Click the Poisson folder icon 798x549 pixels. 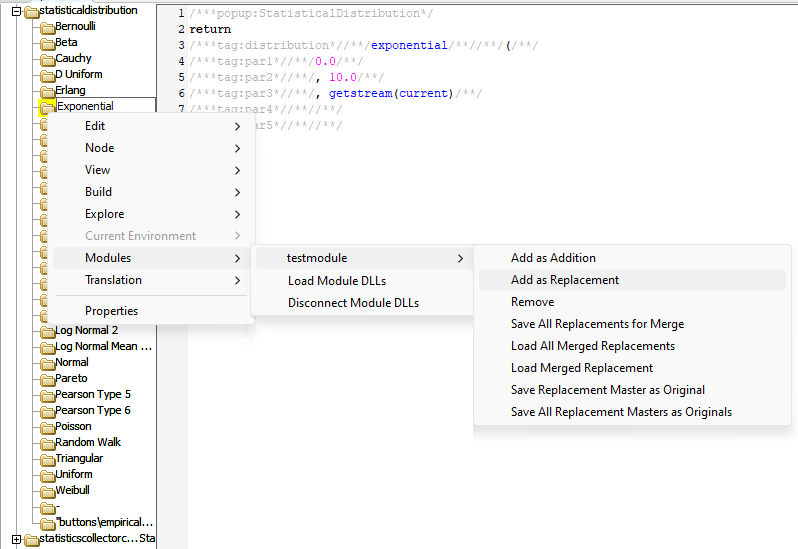tap(46, 427)
